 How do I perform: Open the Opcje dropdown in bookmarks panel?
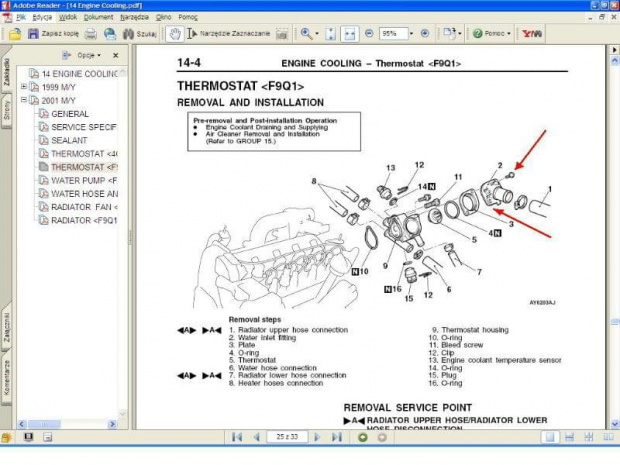pyautogui.click(x=89, y=55)
